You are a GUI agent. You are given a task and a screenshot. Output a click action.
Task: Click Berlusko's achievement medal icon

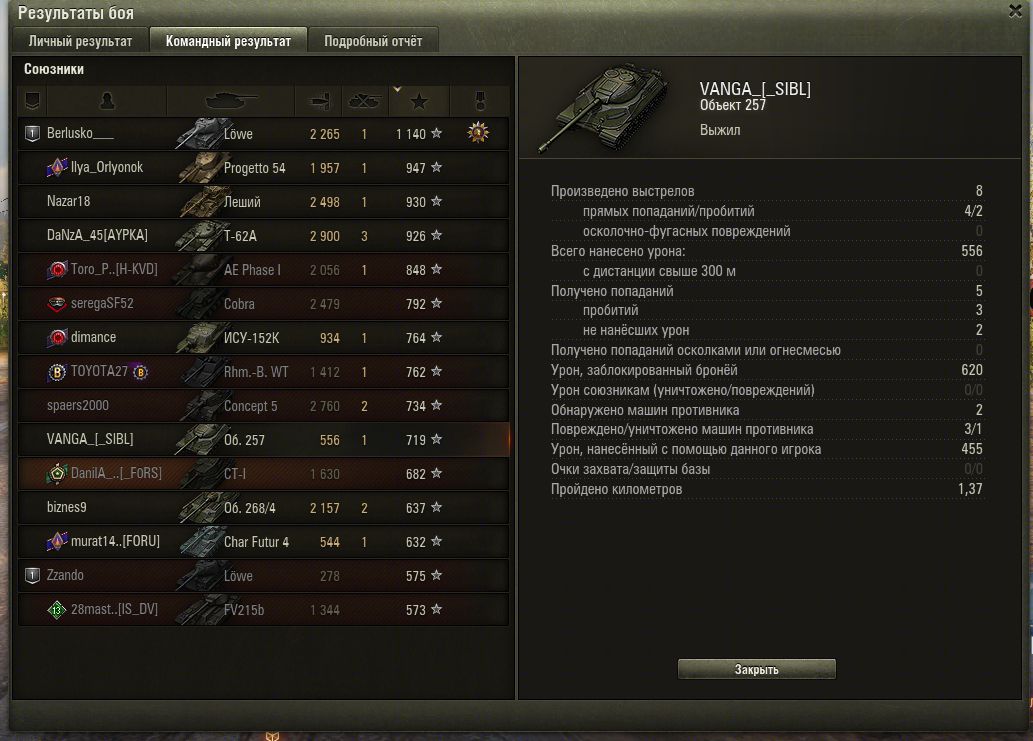[x=478, y=133]
